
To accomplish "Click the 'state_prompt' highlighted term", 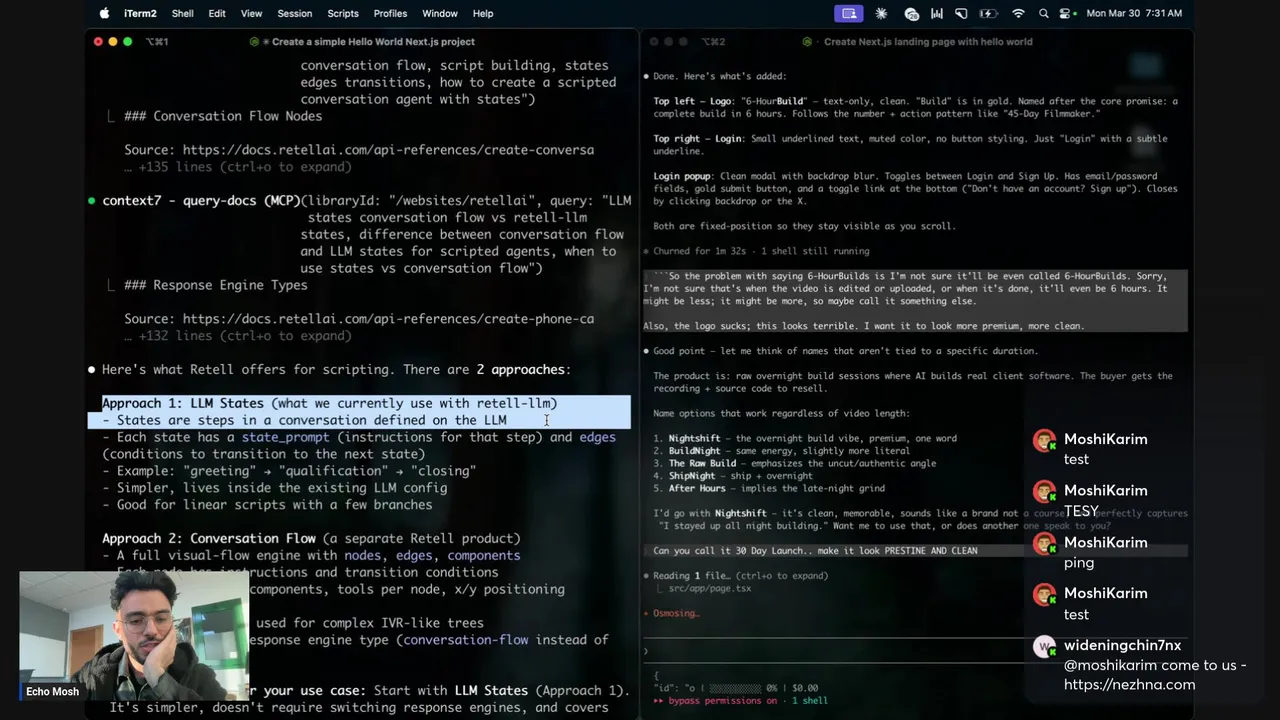I will 285,437.
